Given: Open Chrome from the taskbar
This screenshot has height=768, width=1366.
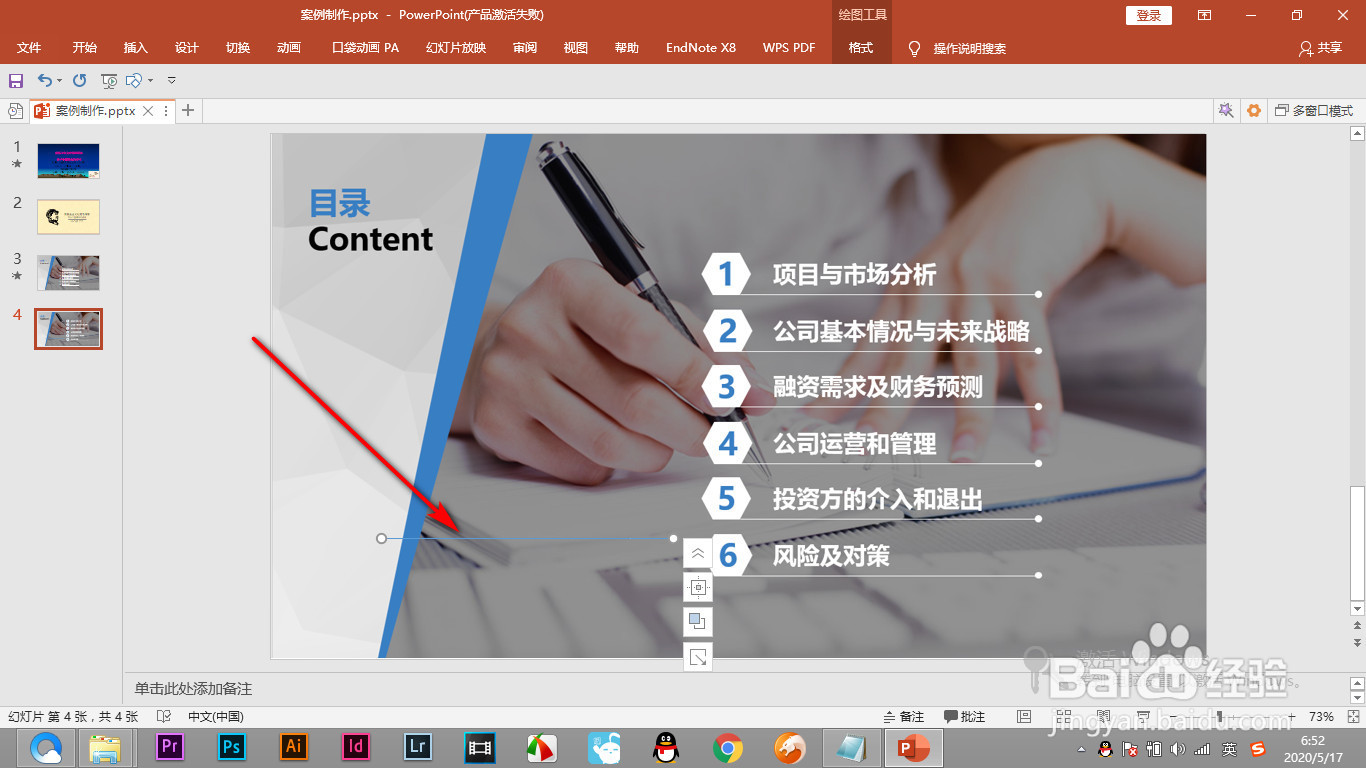Looking at the screenshot, I should (728, 747).
